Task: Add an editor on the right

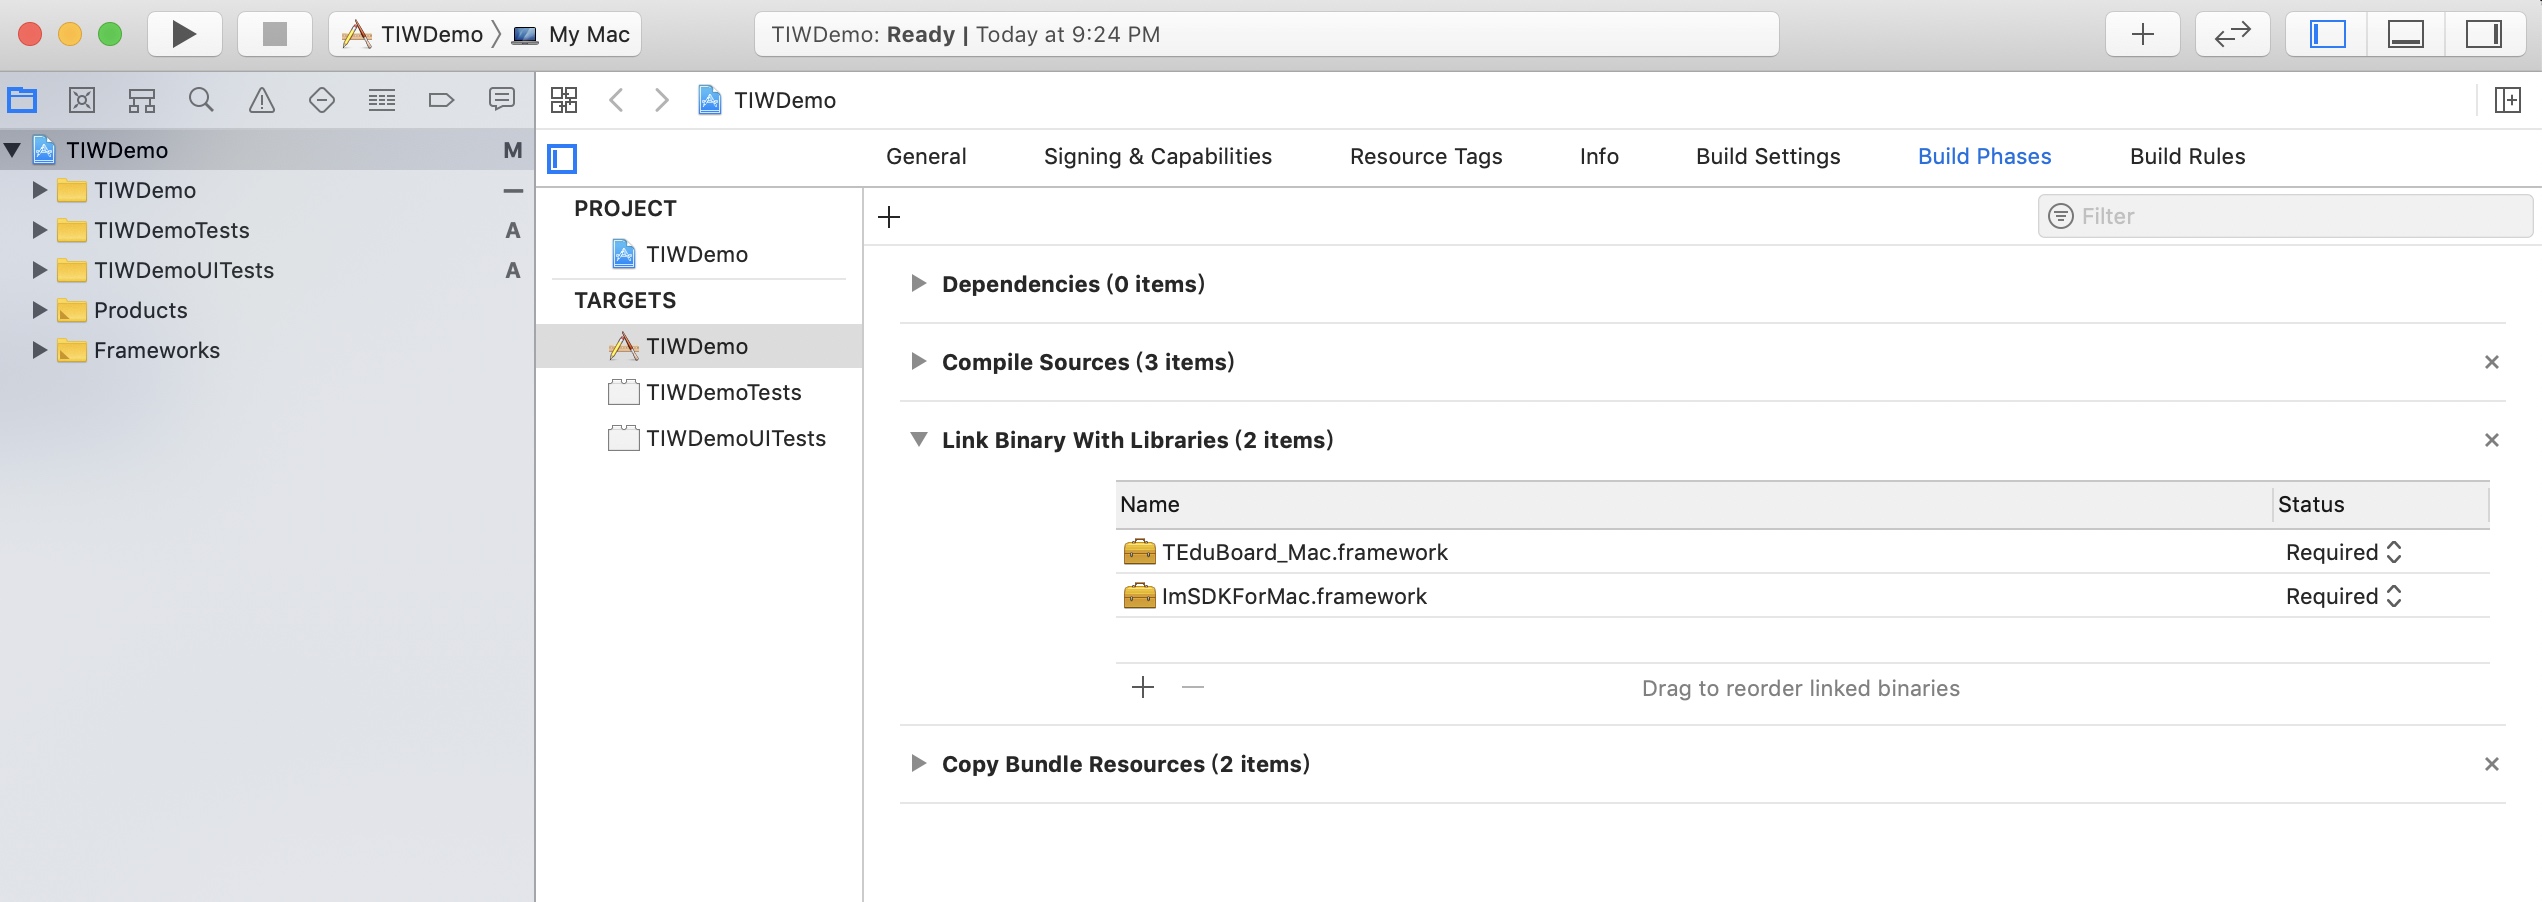Action: click(x=2508, y=100)
